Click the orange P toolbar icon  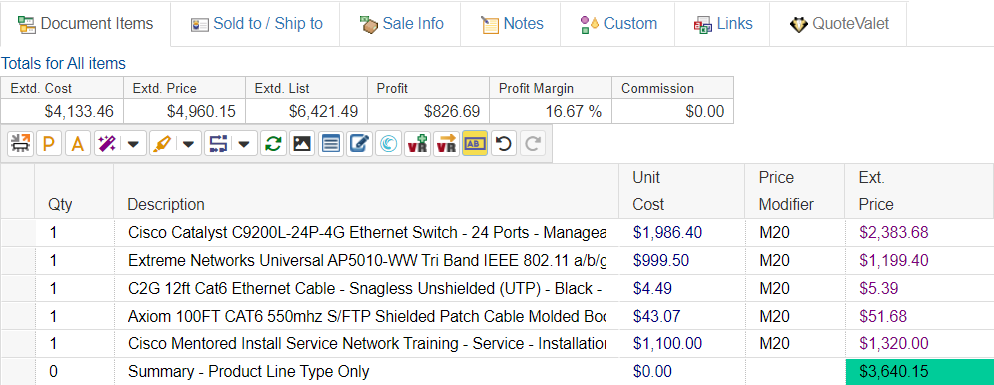(49, 144)
